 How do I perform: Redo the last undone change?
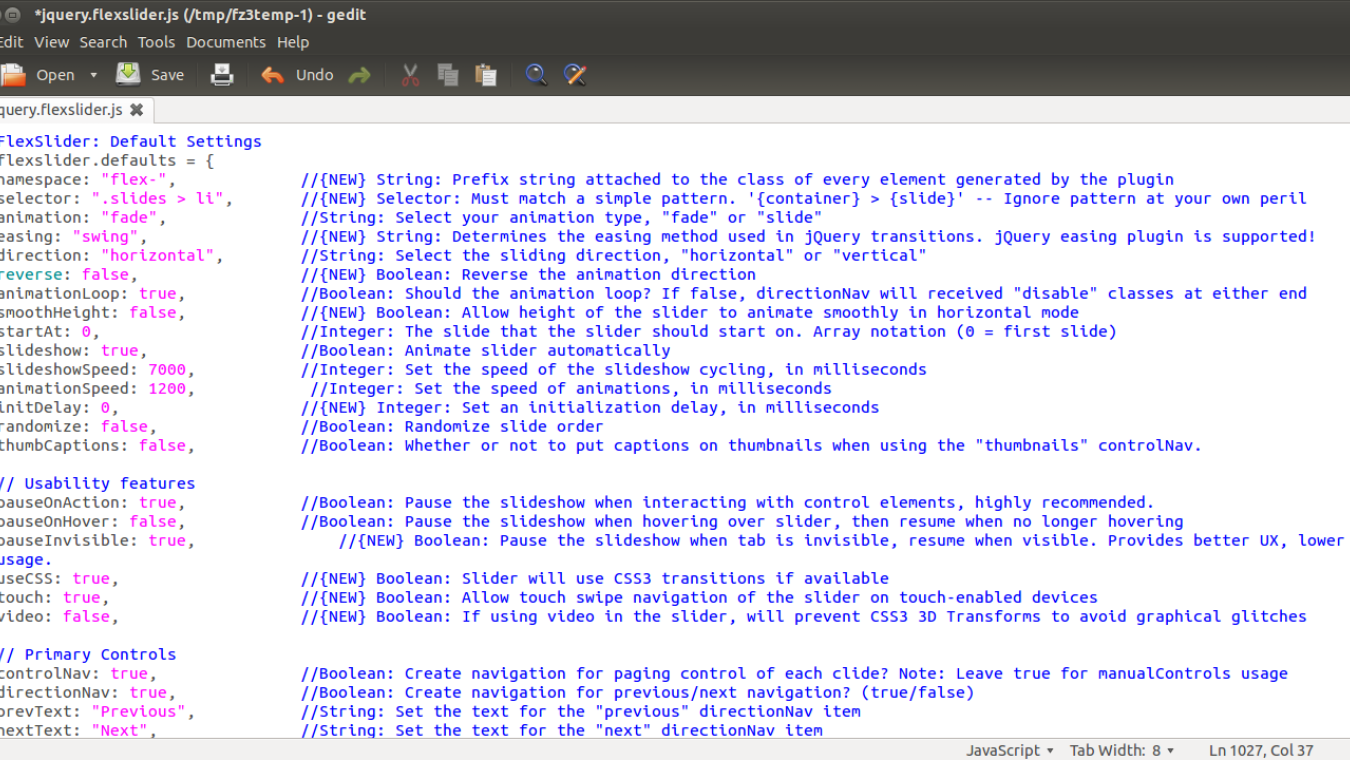pos(359,74)
